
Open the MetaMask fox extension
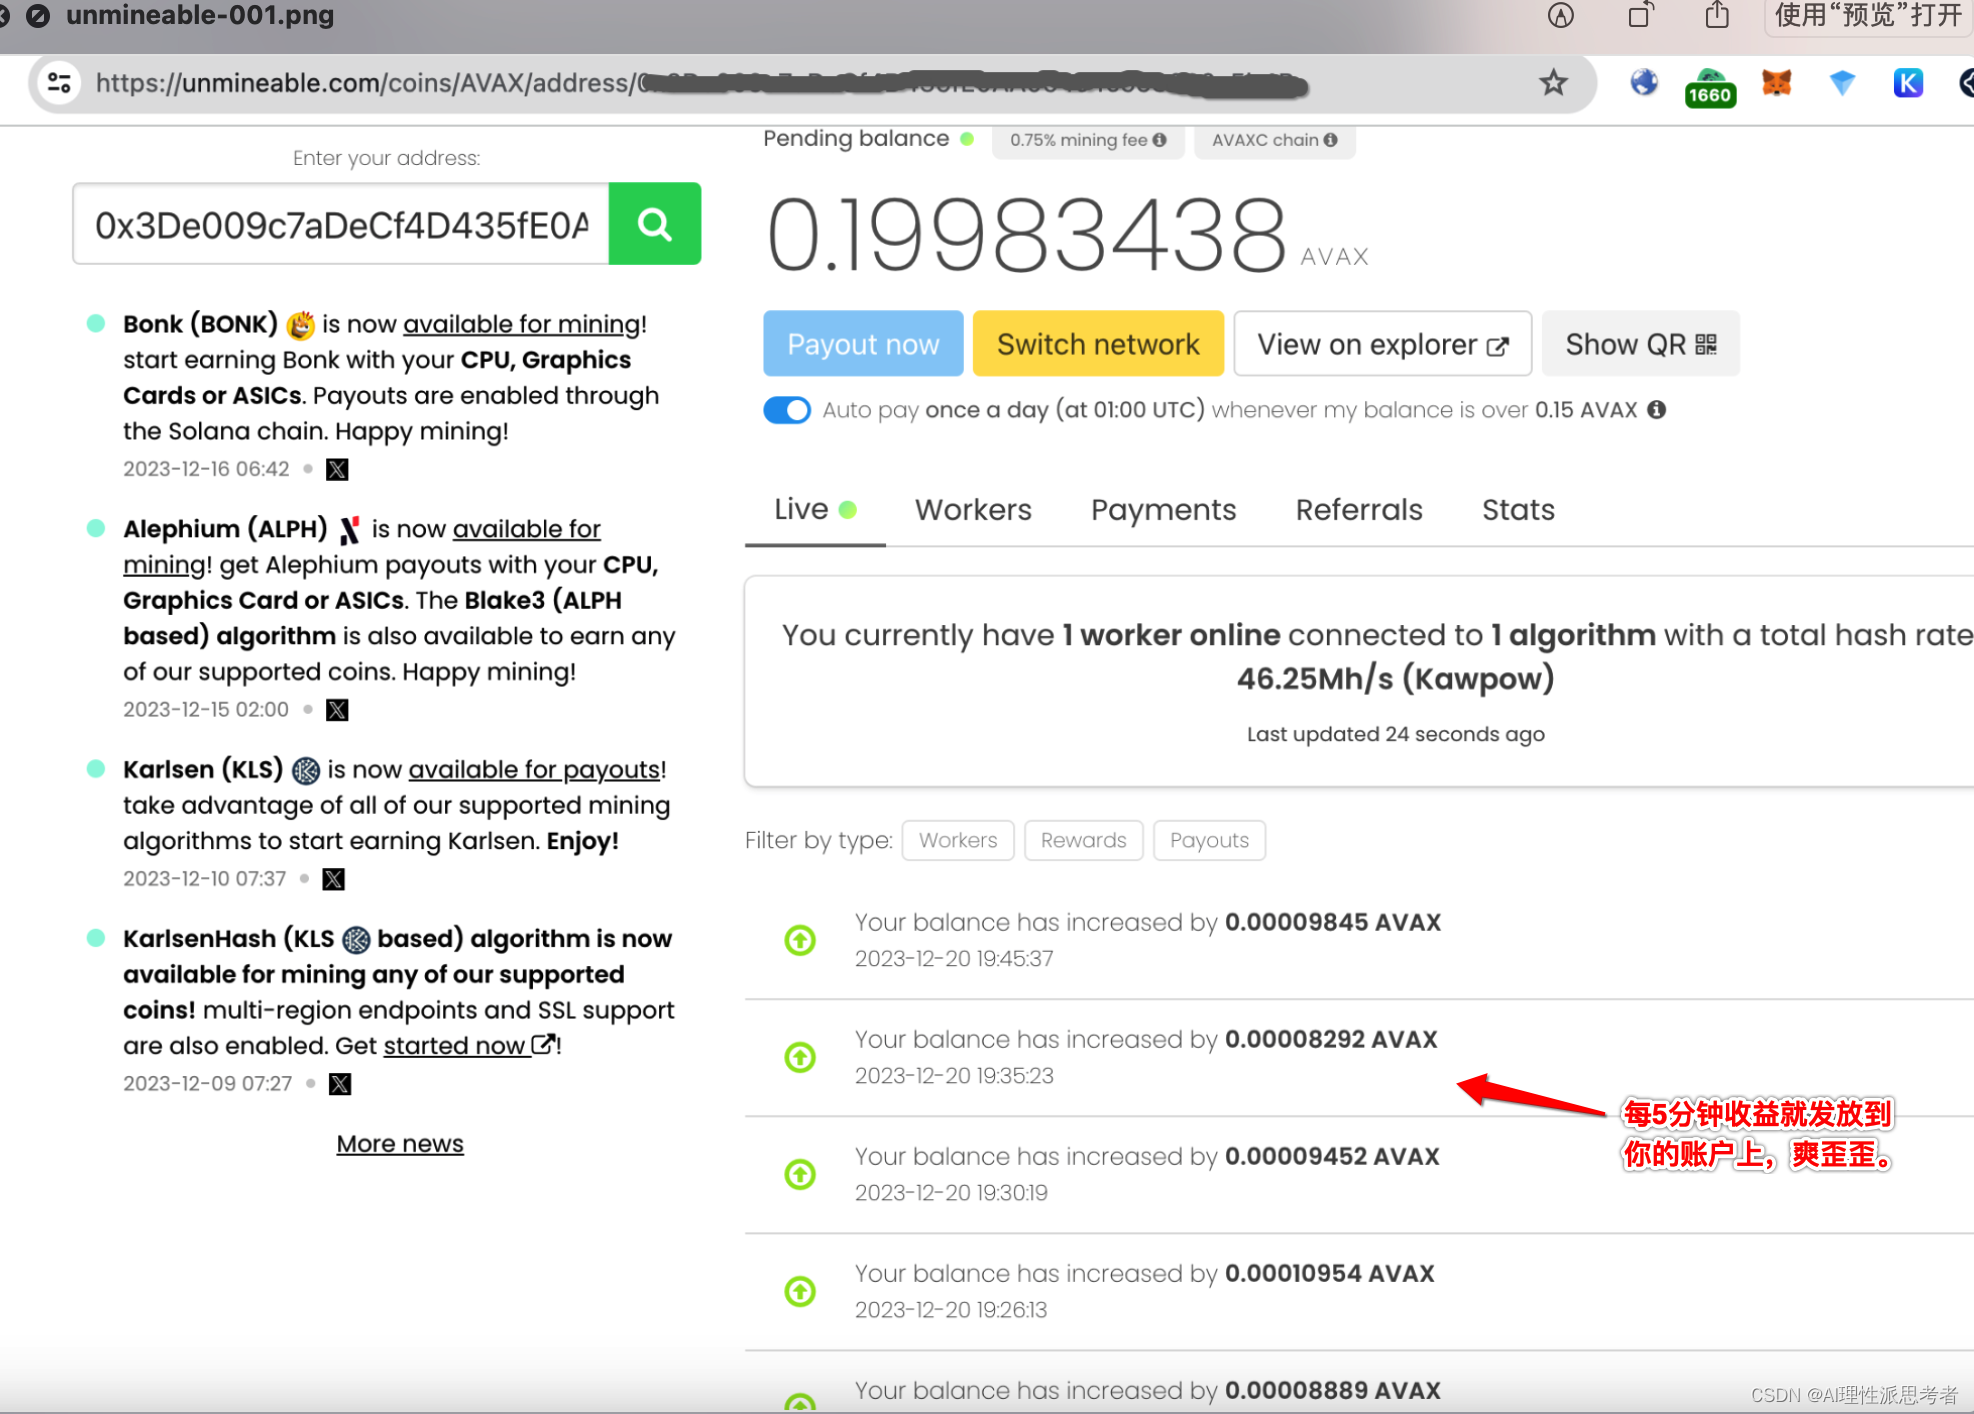[1776, 83]
